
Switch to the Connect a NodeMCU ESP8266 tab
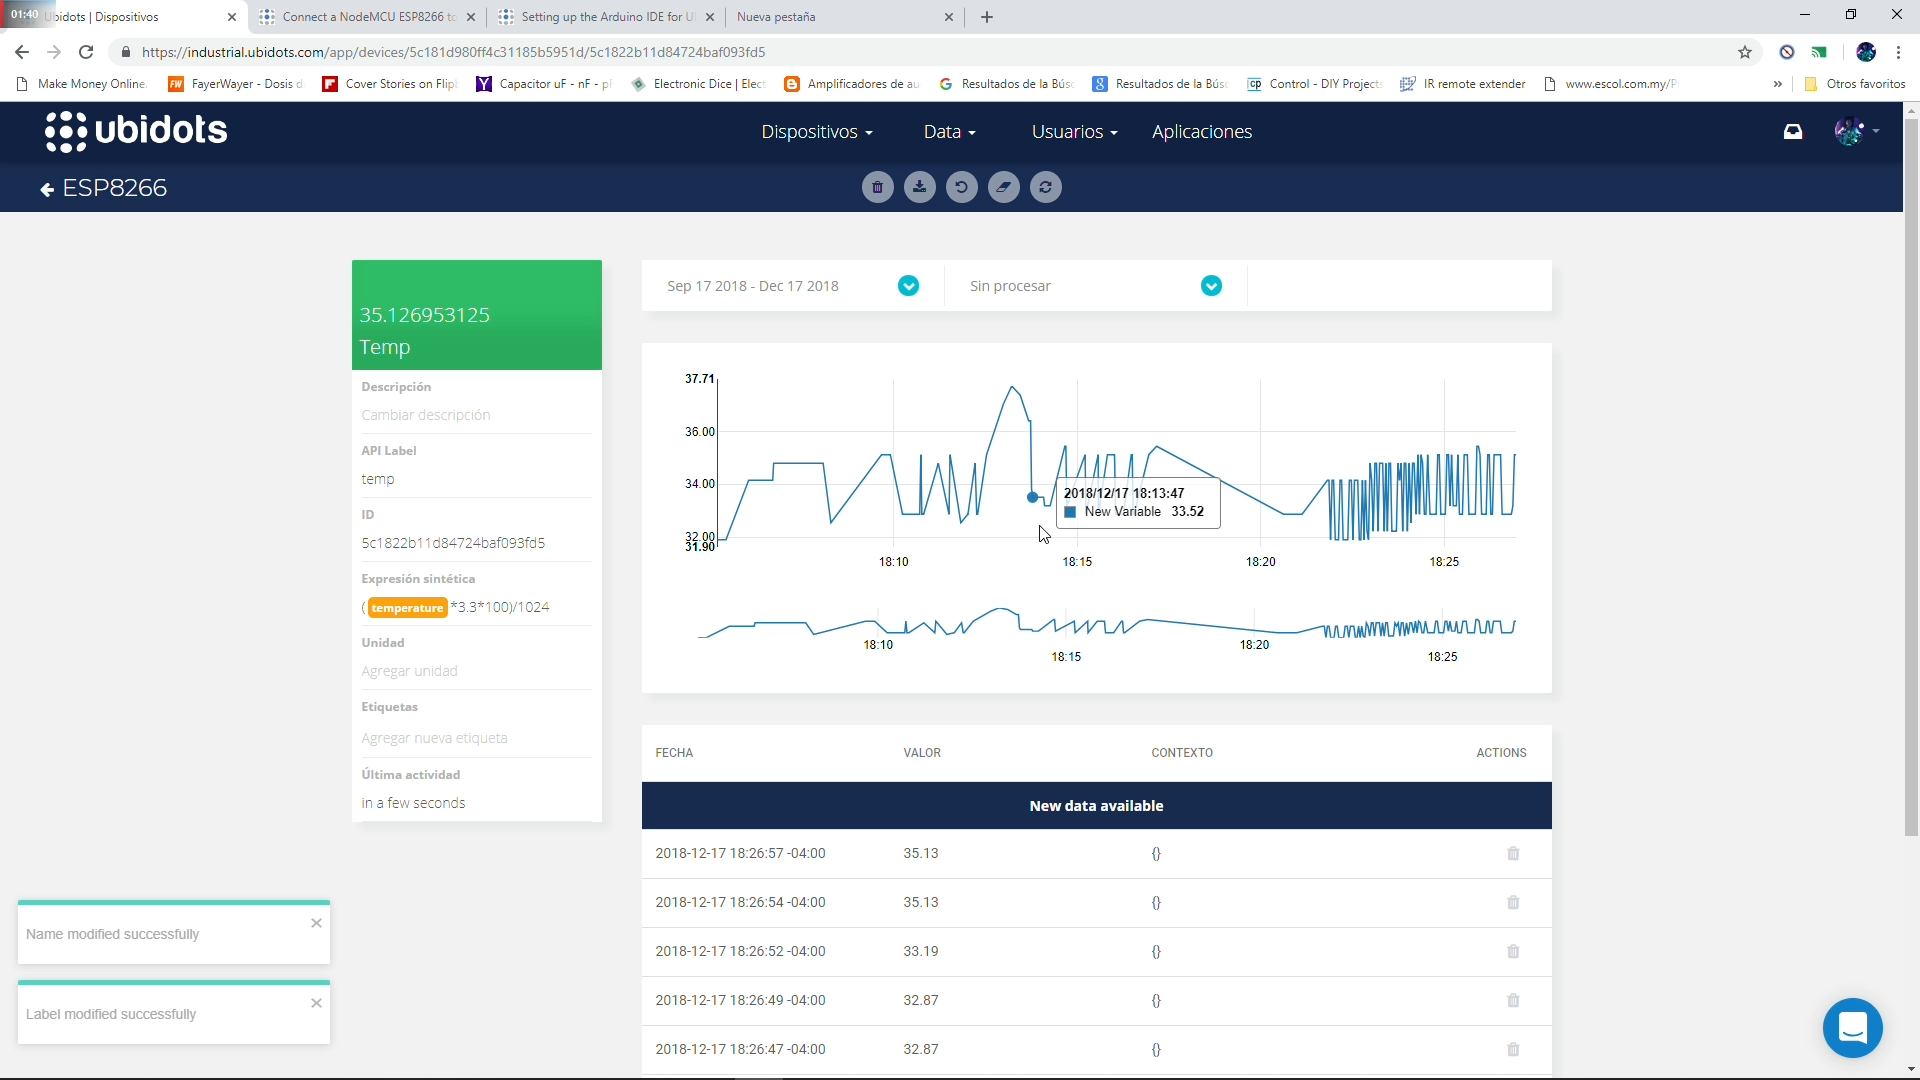367,17
